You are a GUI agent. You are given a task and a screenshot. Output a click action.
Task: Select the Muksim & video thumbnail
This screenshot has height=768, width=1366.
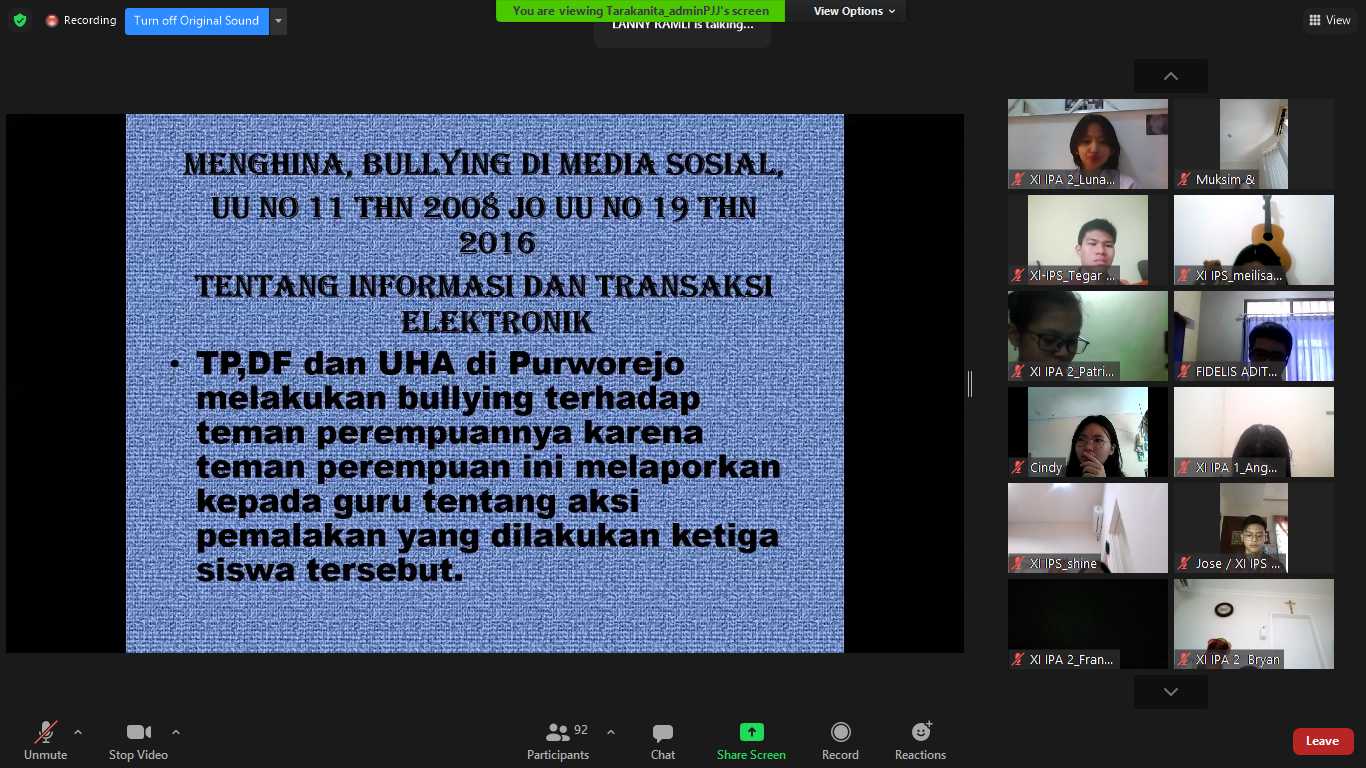1253,144
